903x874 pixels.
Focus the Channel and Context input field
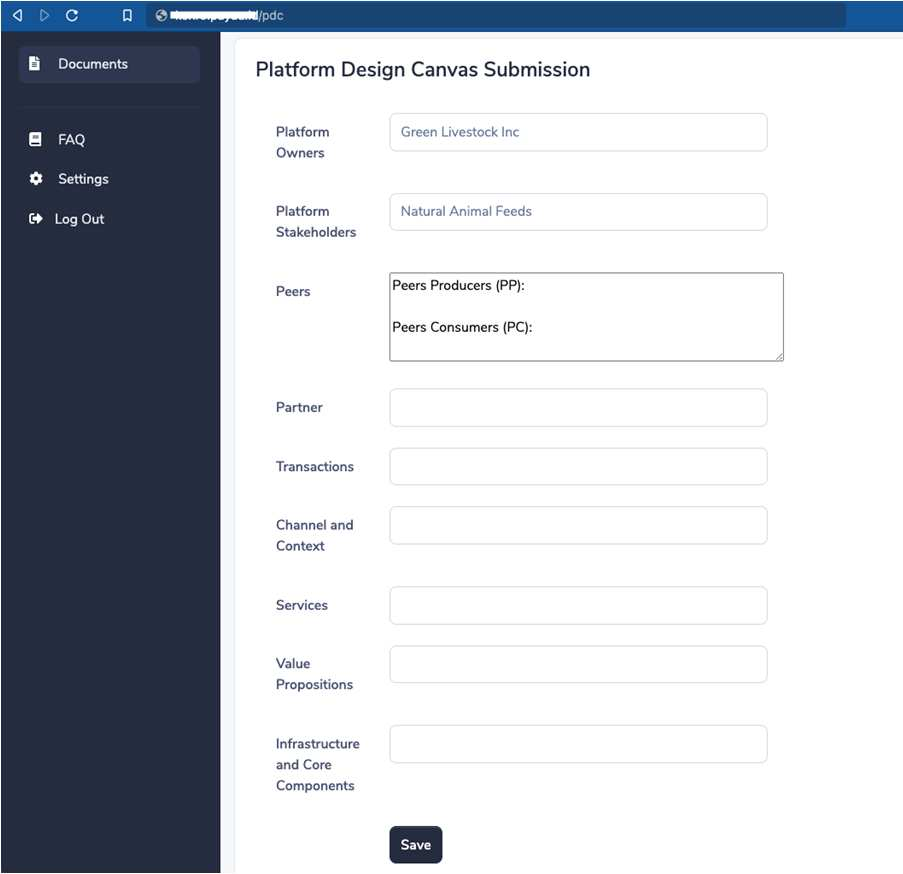tap(578, 525)
